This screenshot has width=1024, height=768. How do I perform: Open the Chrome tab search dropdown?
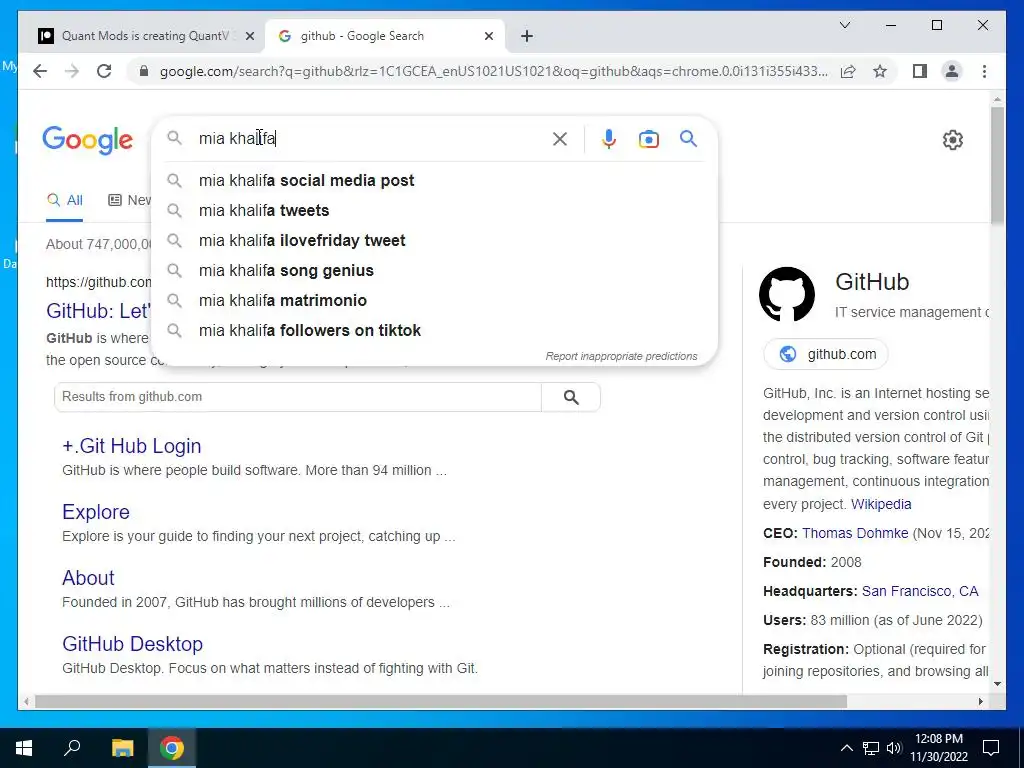844,25
